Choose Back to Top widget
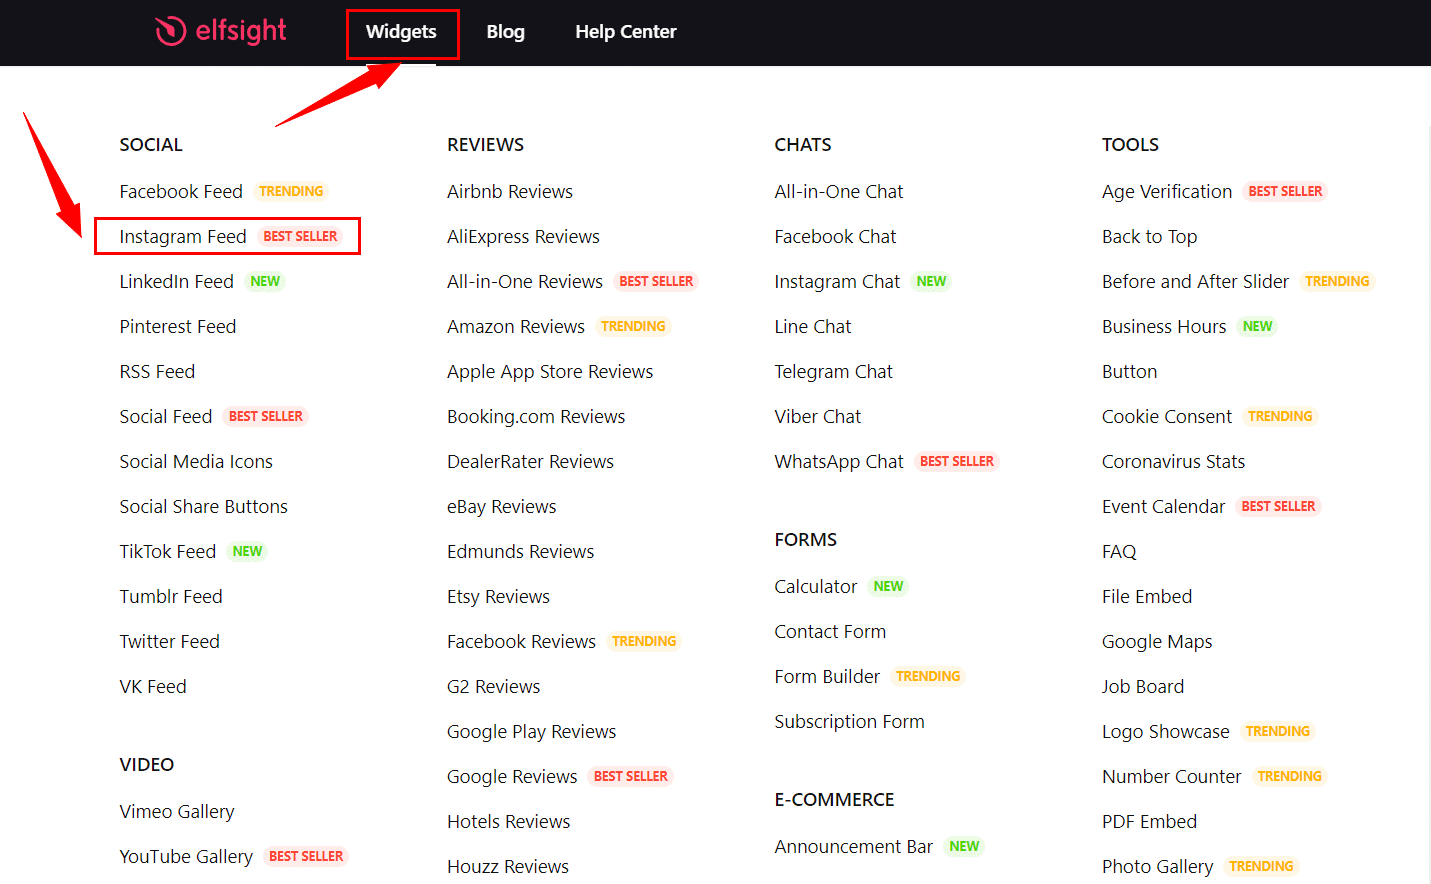This screenshot has height=884, width=1431. 1150,236
